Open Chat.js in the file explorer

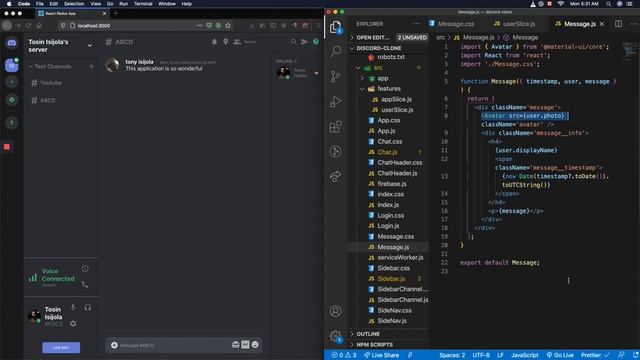387,152
